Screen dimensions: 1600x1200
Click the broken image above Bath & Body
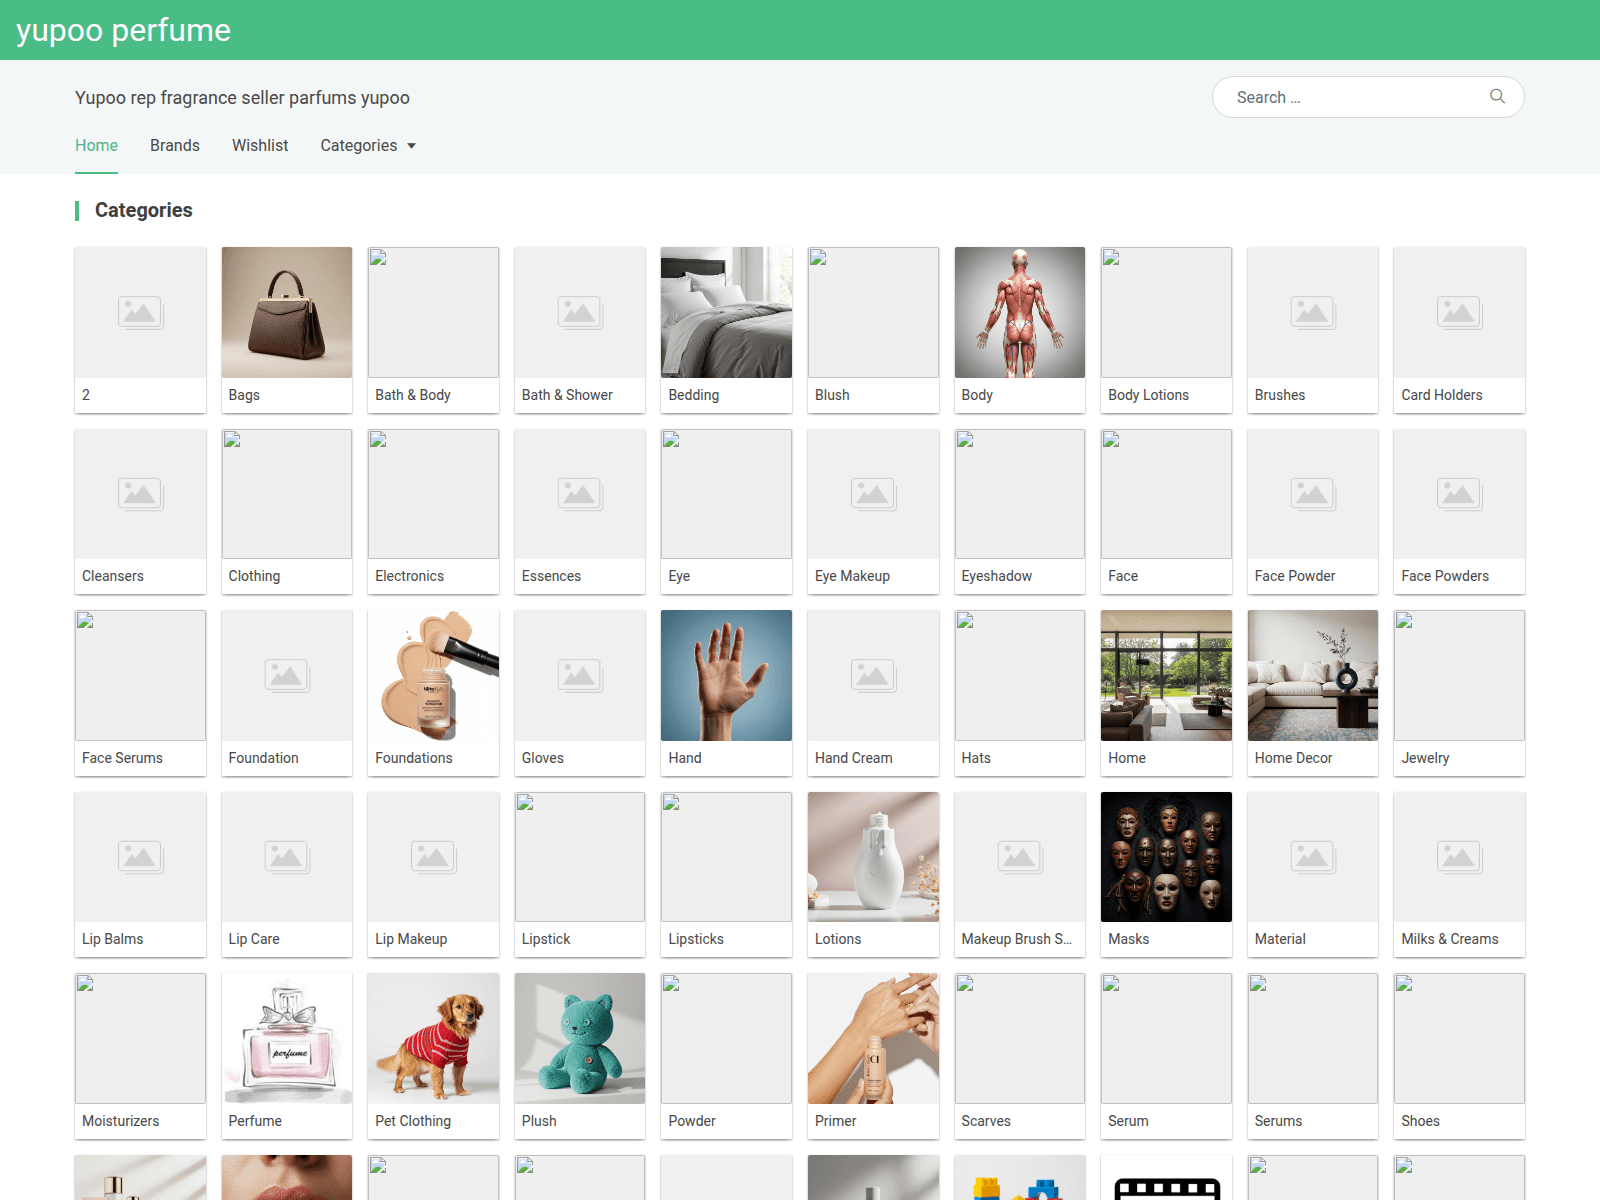(433, 312)
